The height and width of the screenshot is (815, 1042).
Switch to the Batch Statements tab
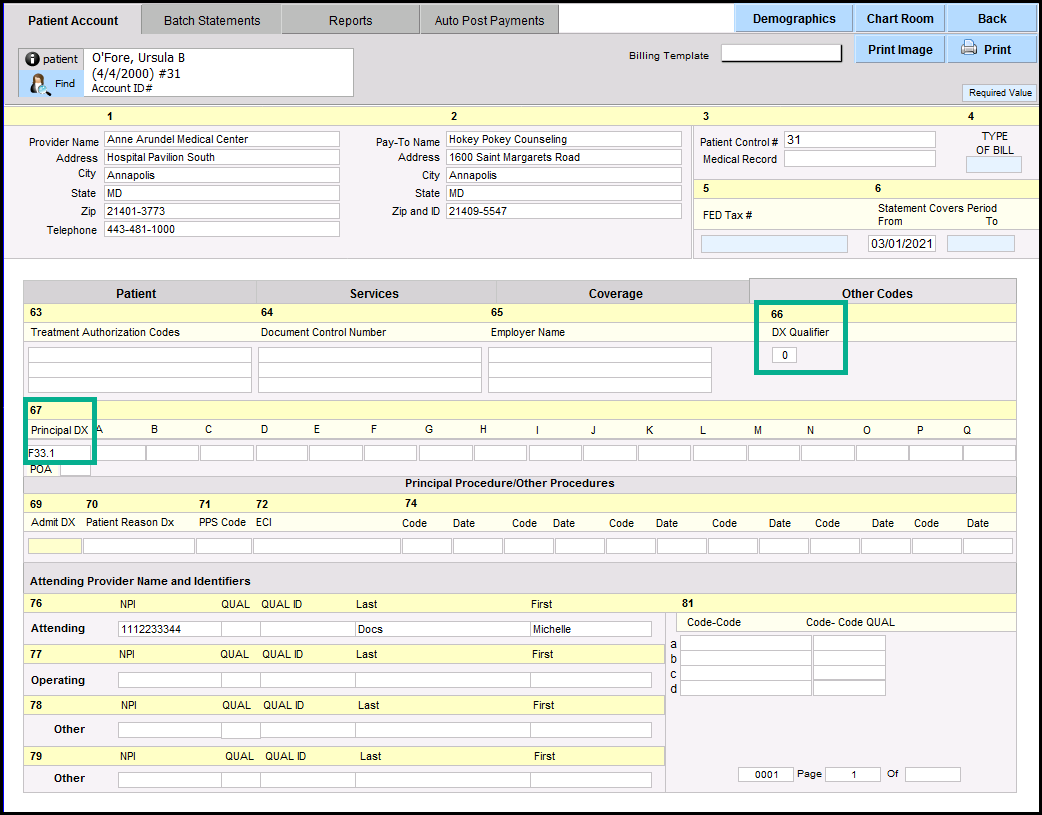point(211,20)
